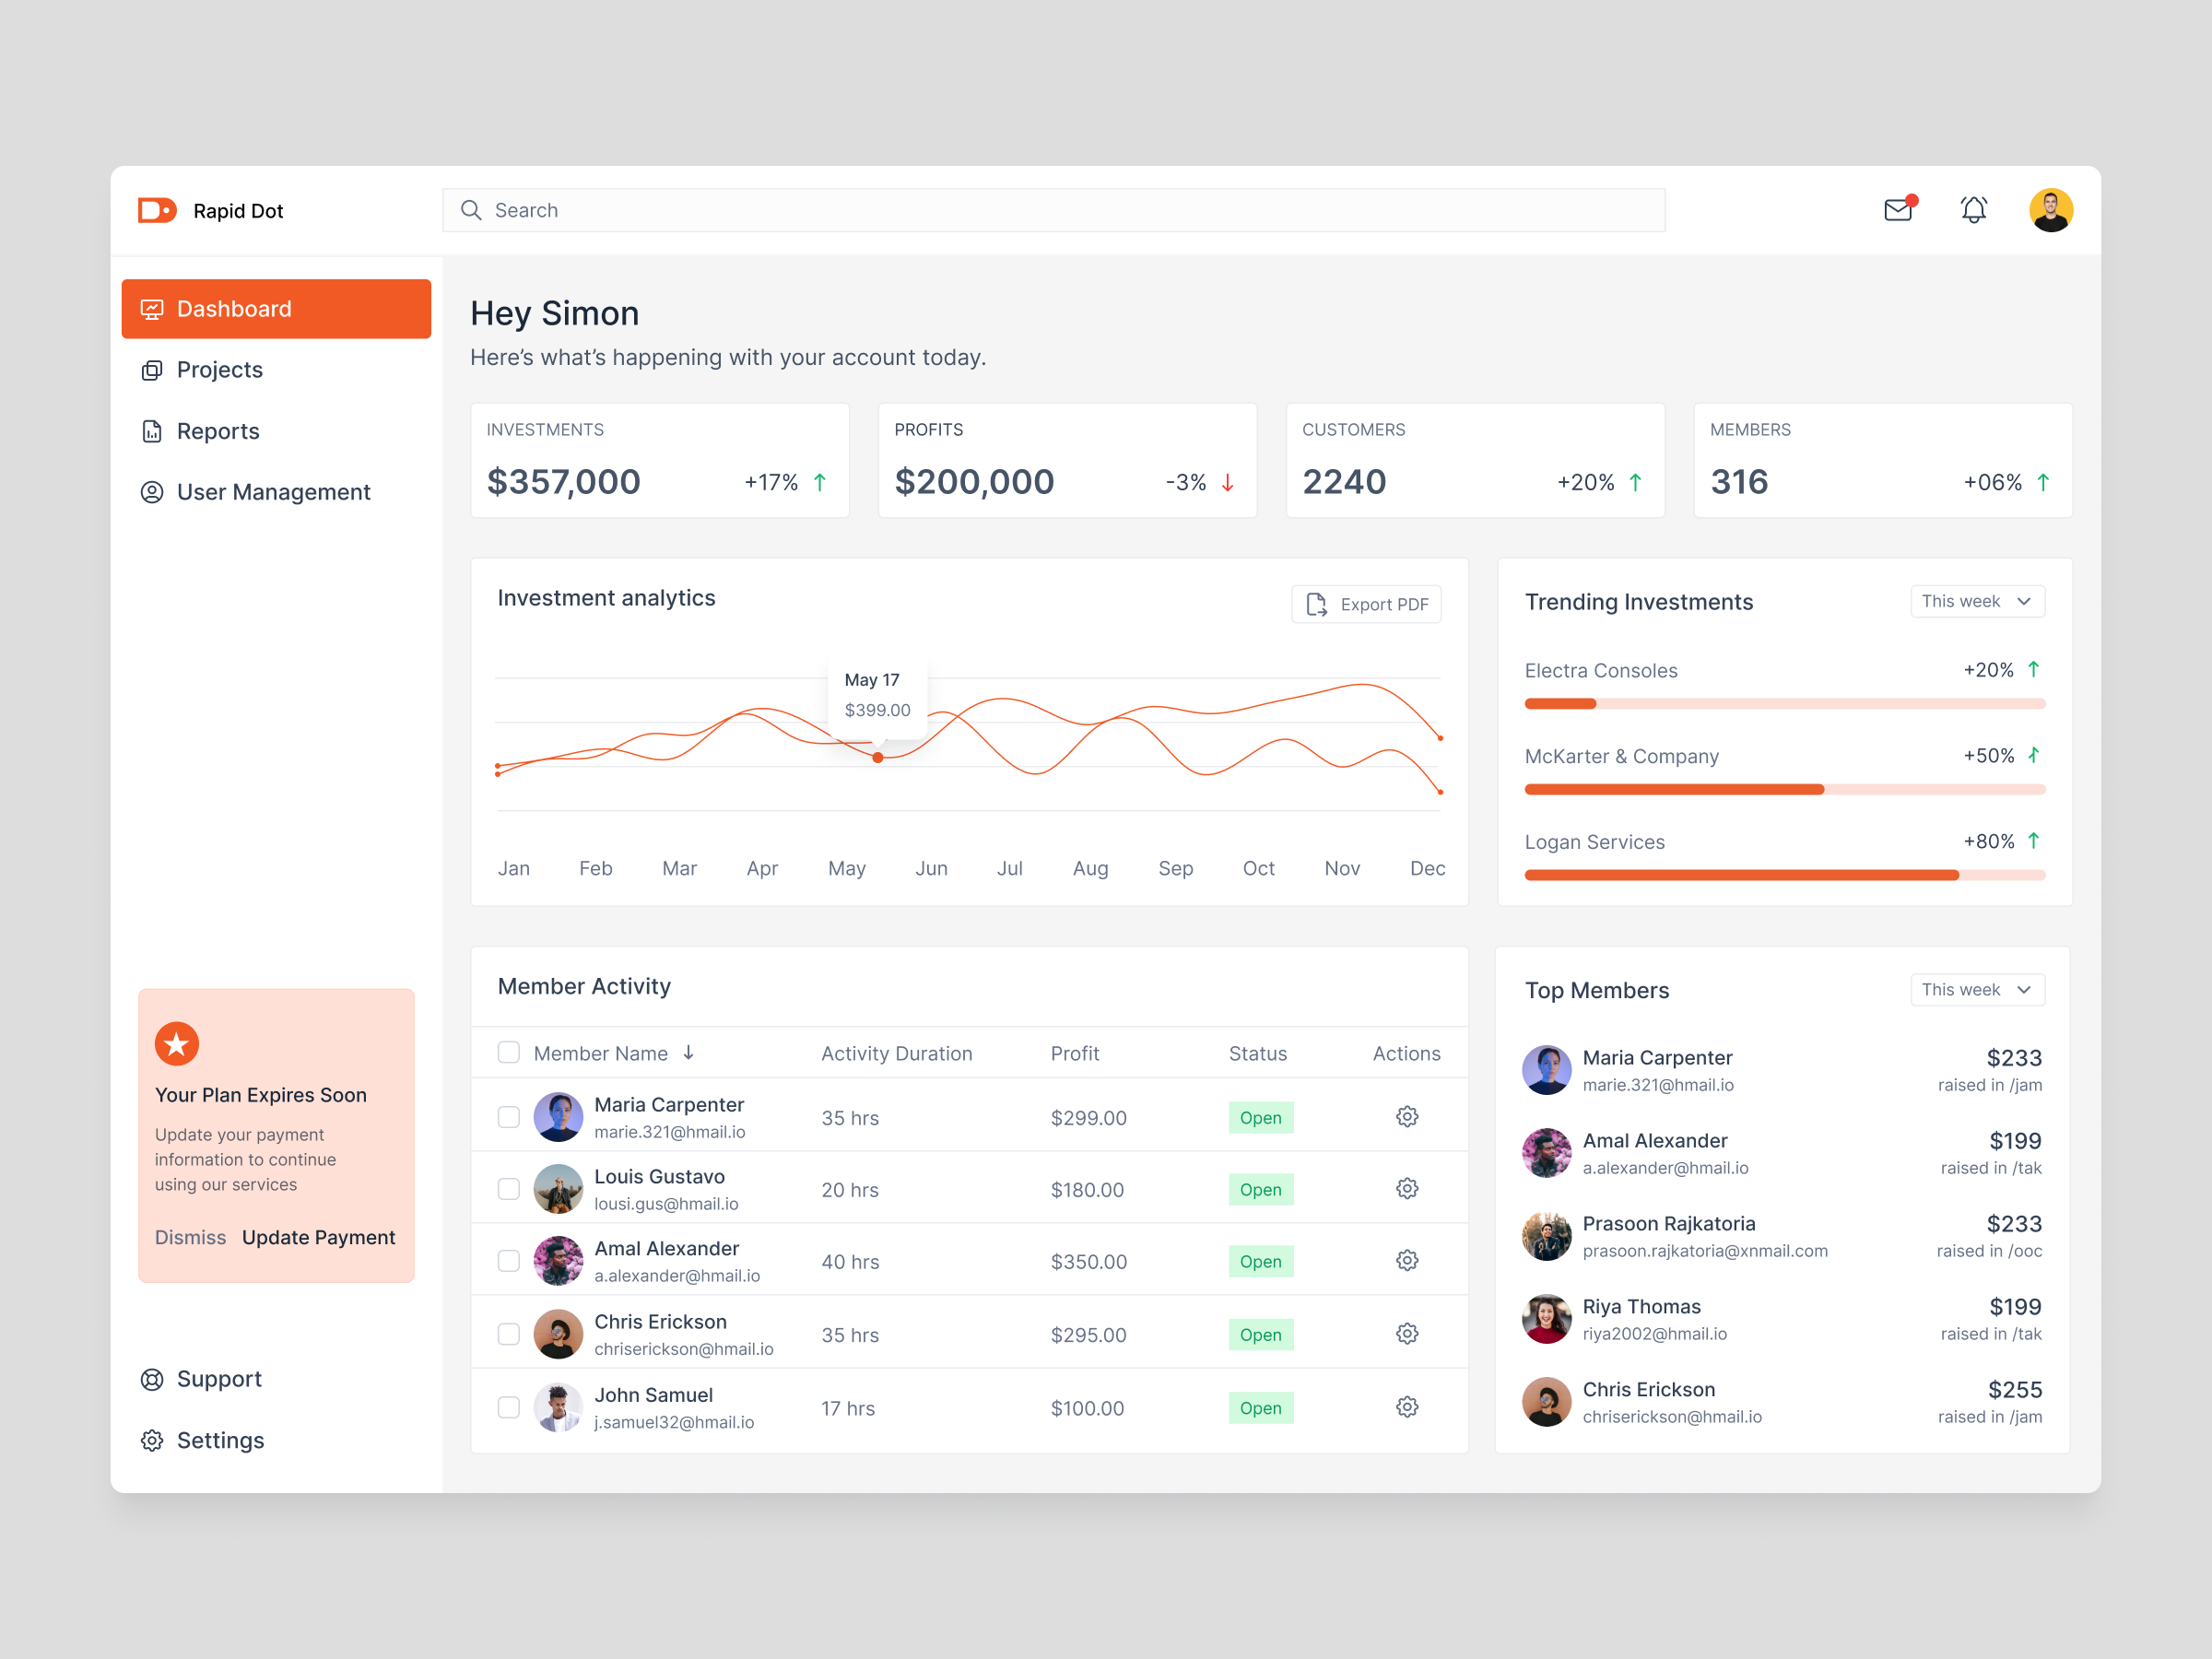The image size is (2212, 1659).
Task: Click the Rapid Dot logo icon
Action: [x=157, y=210]
